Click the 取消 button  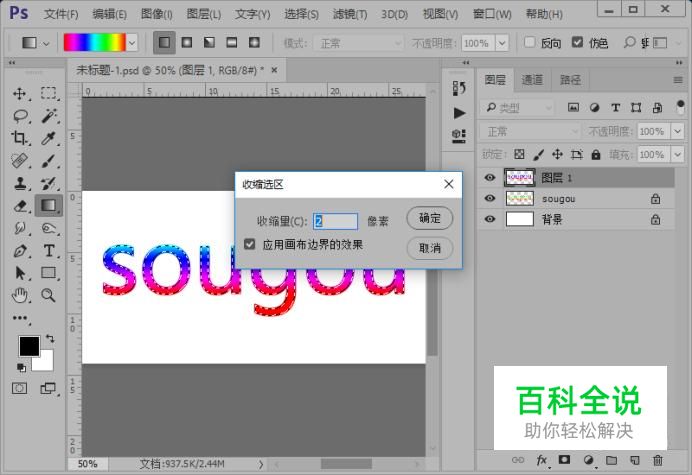click(x=429, y=248)
